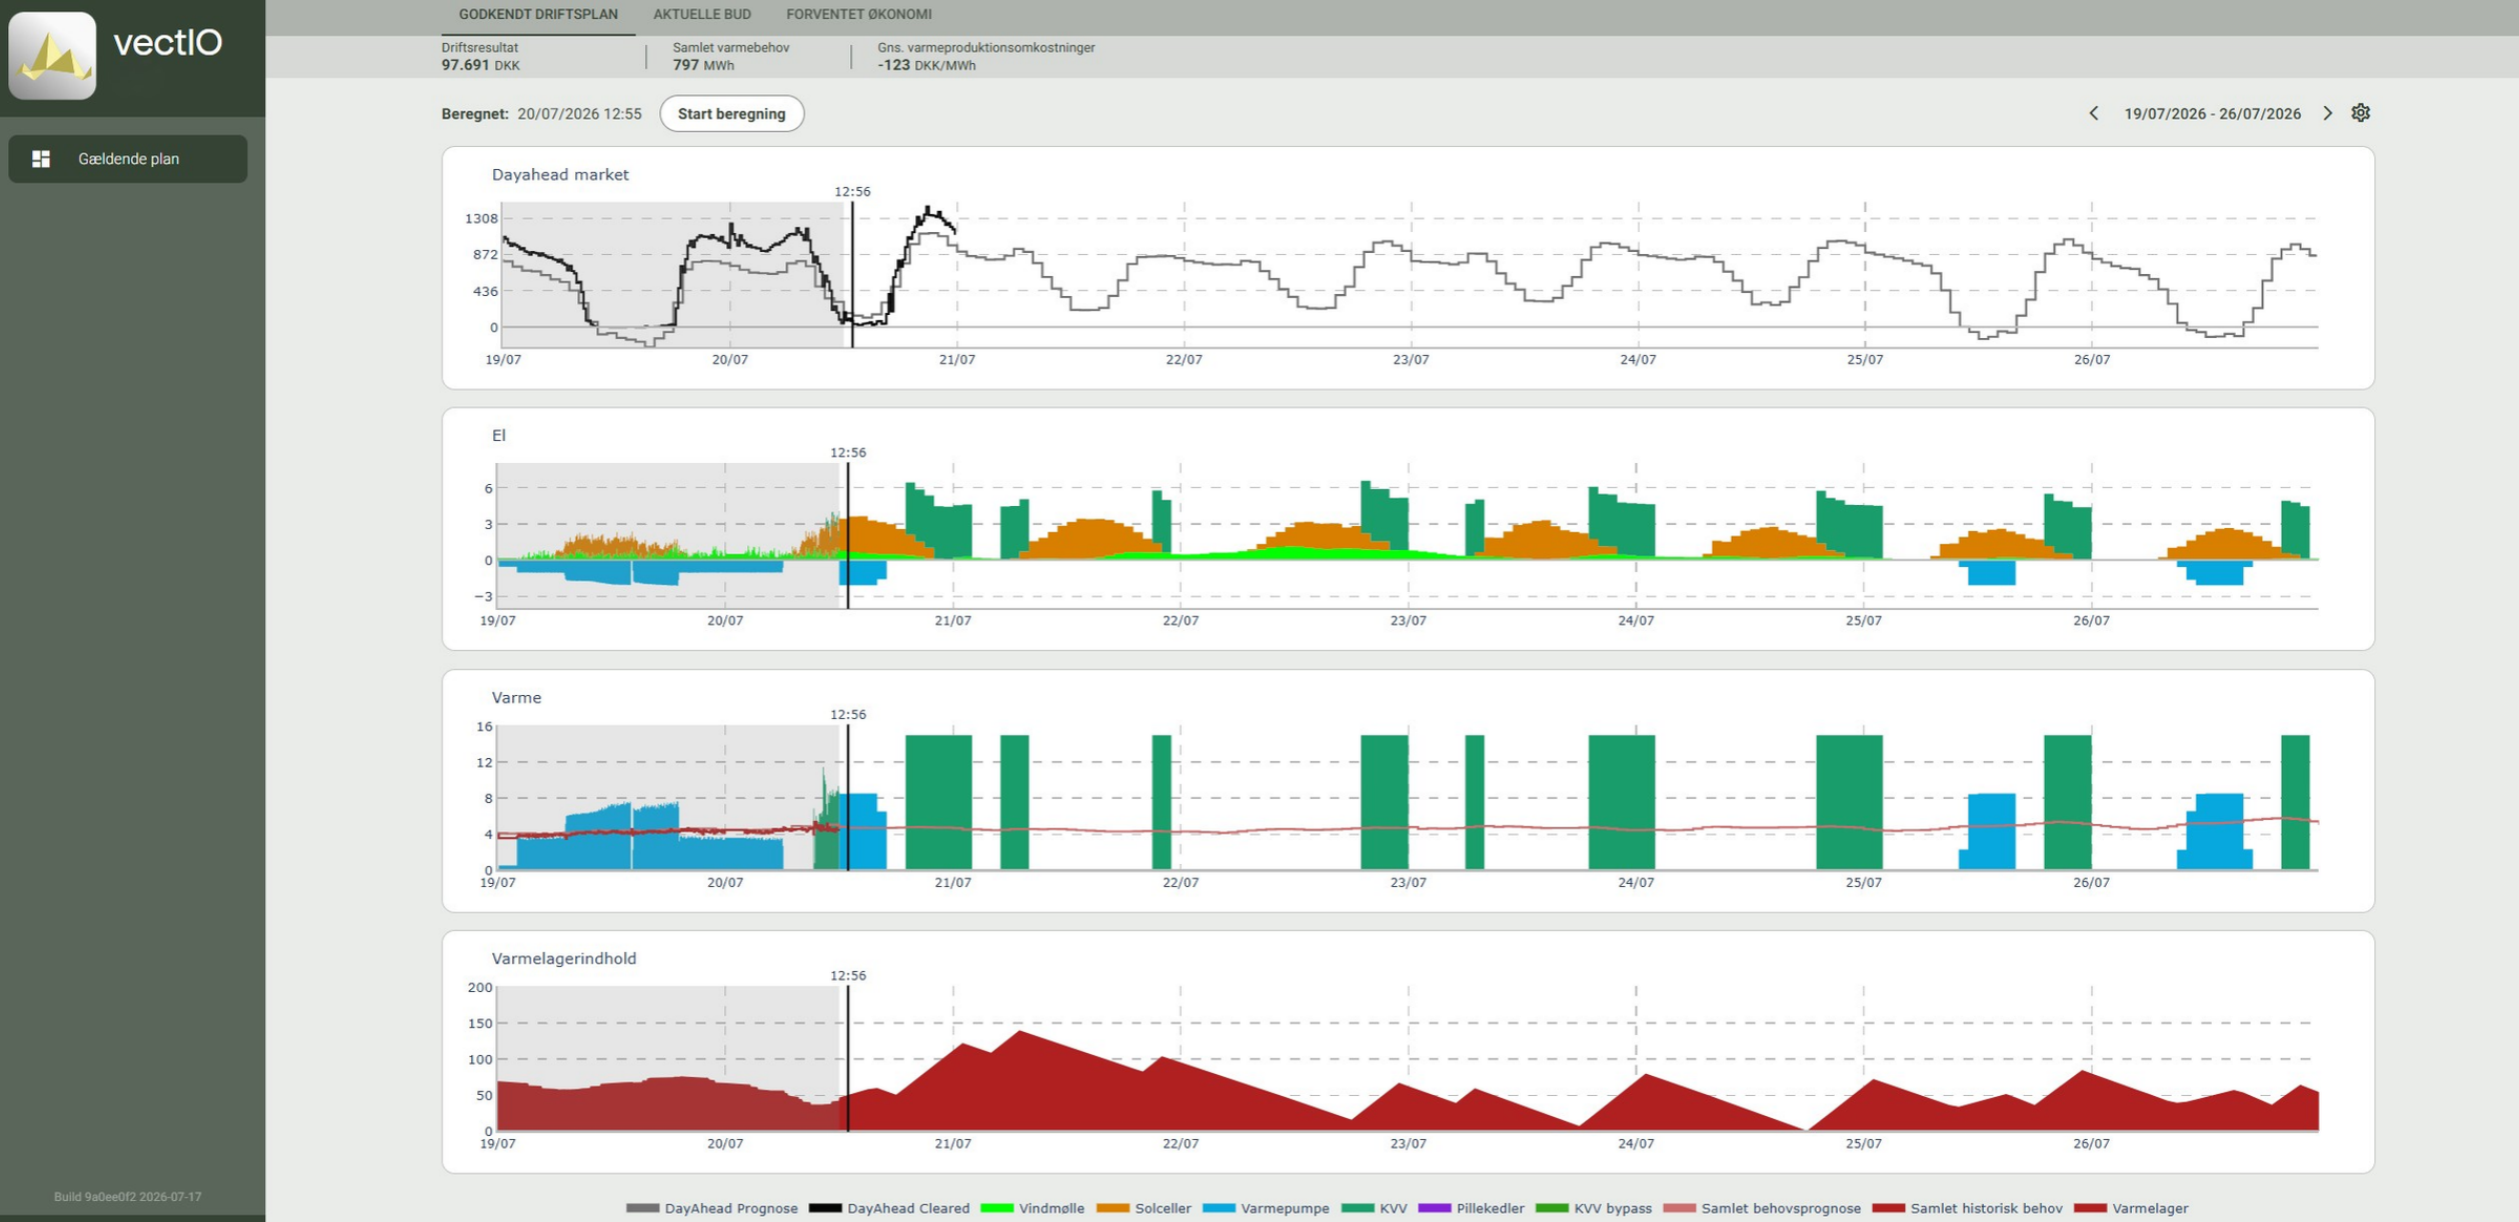The height and width of the screenshot is (1222, 2519).
Task: Click build version text in sidebar
Action: point(127,1196)
